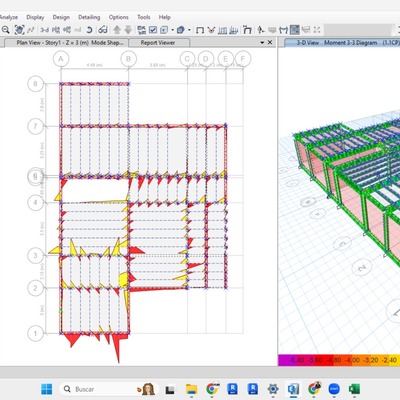Click the highlighted blue toolbar icon

pyautogui.click(x=295, y=30)
